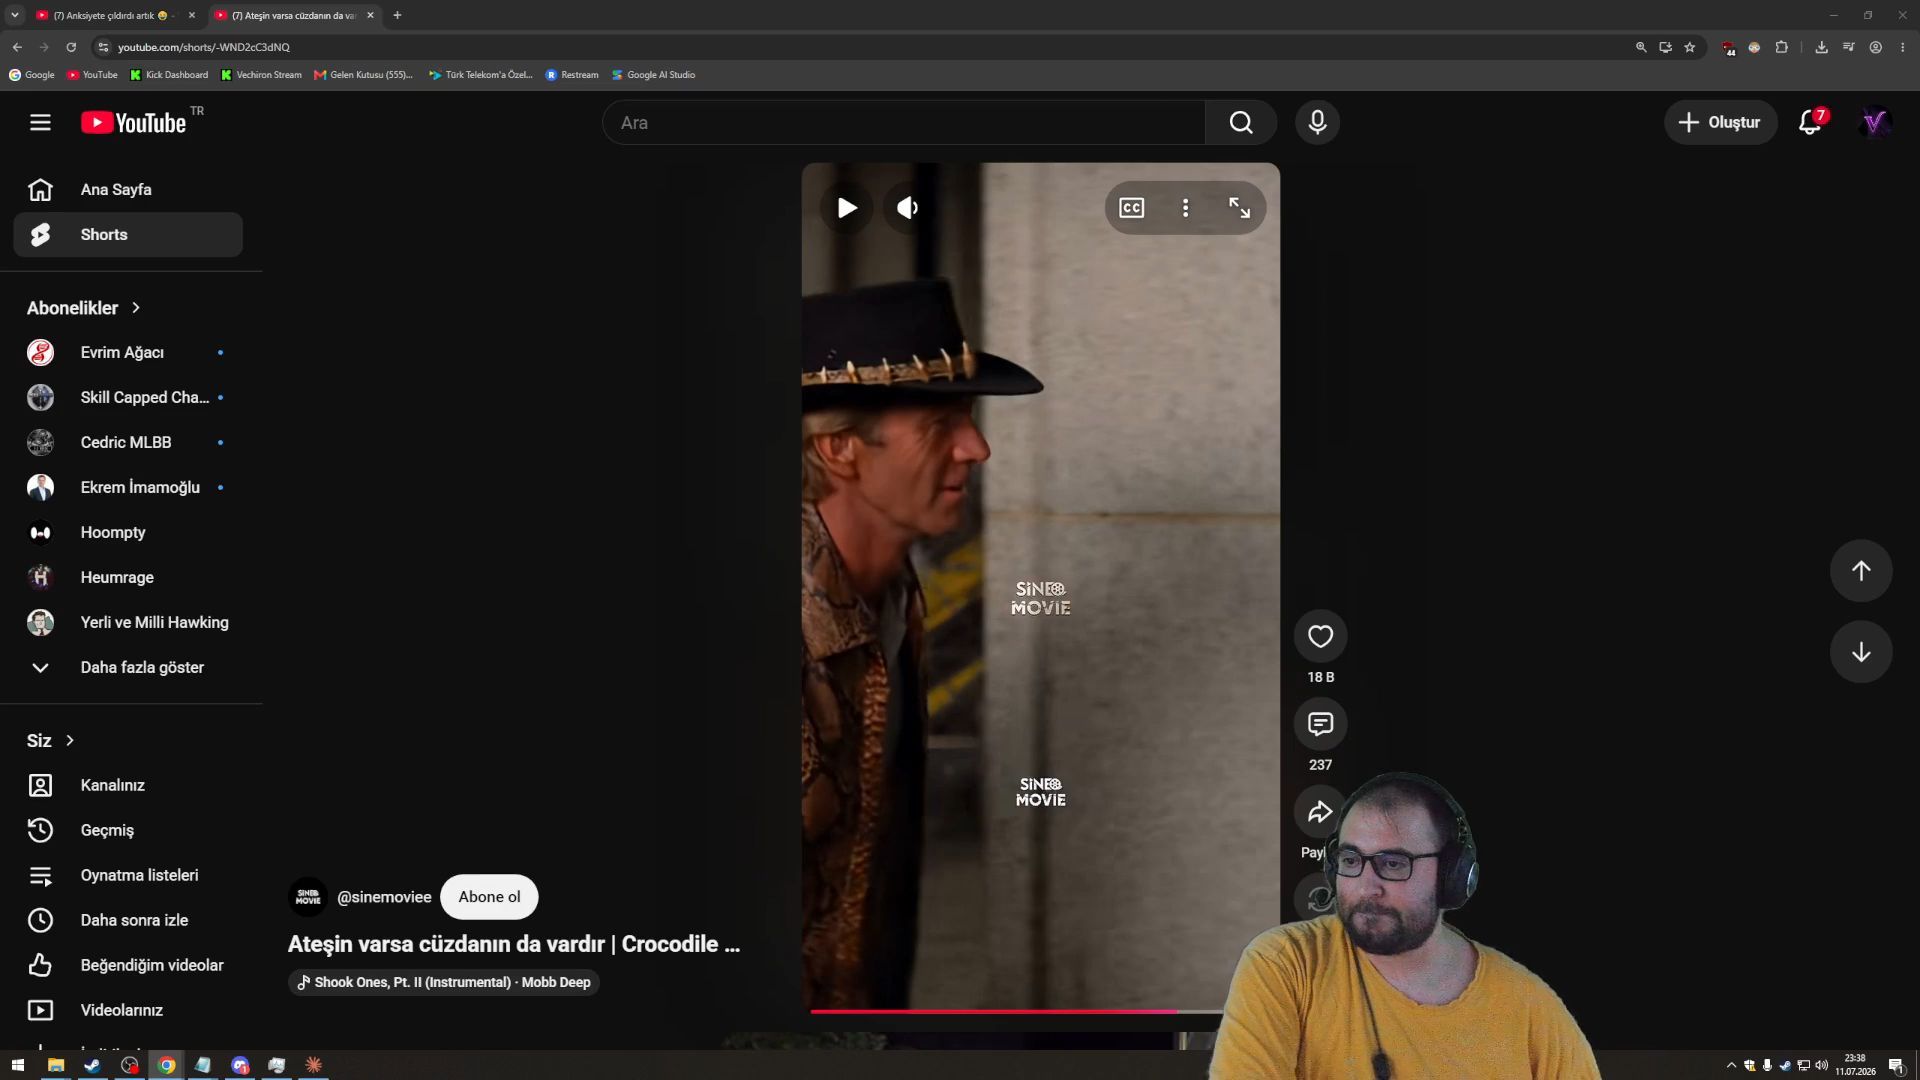1920x1080 pixels.
Task: Open the short's three-dot options menu
Action: tap(1186, 208)
